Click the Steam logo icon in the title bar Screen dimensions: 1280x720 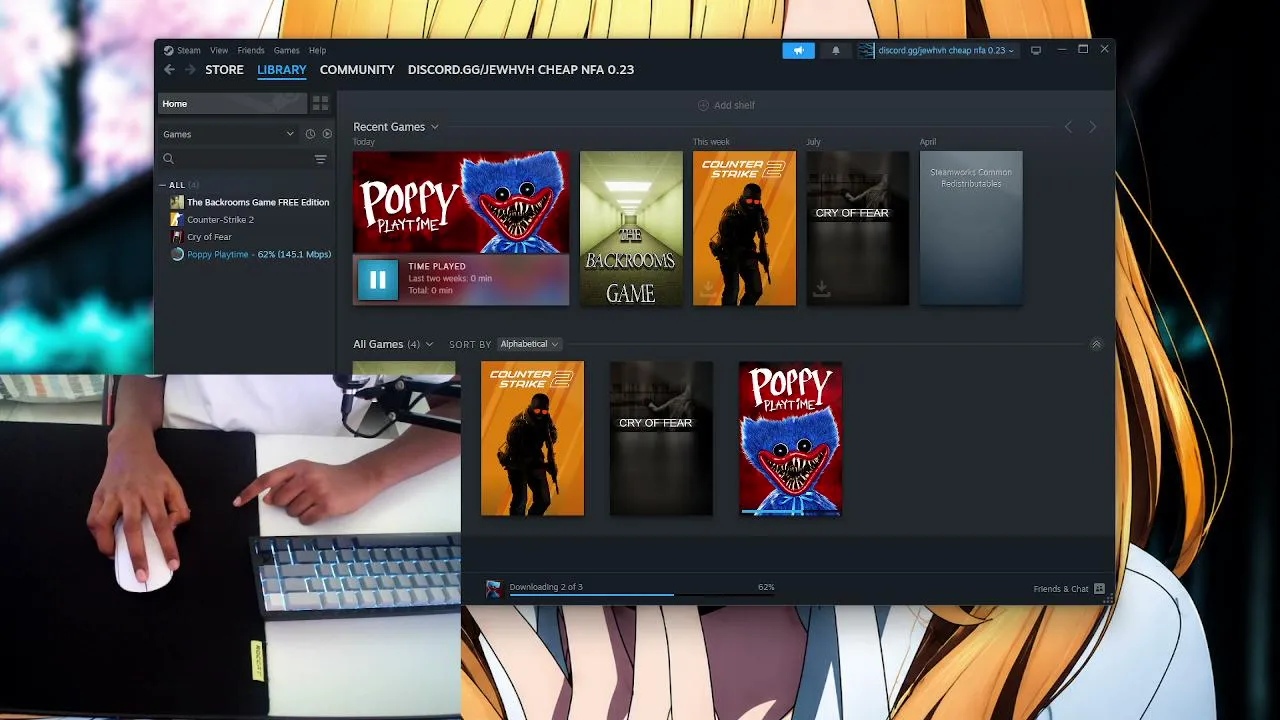pyautogui.click(x=169, y=50)
